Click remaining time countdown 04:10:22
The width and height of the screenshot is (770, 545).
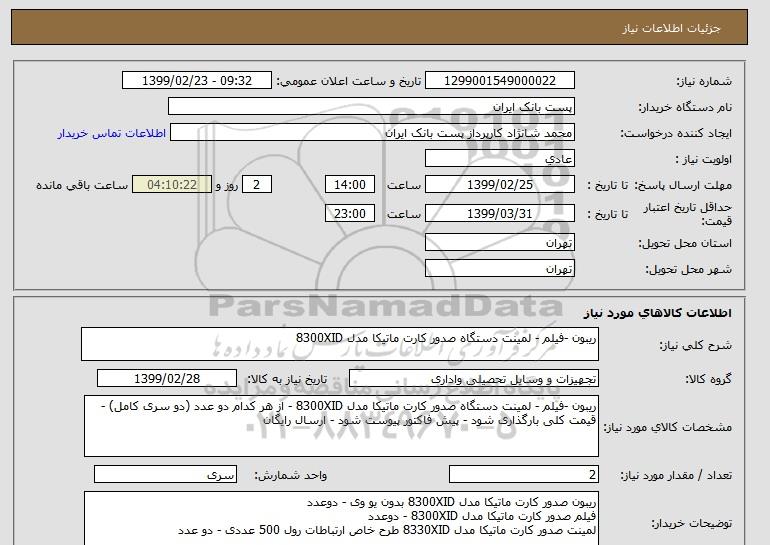point(172,185)
